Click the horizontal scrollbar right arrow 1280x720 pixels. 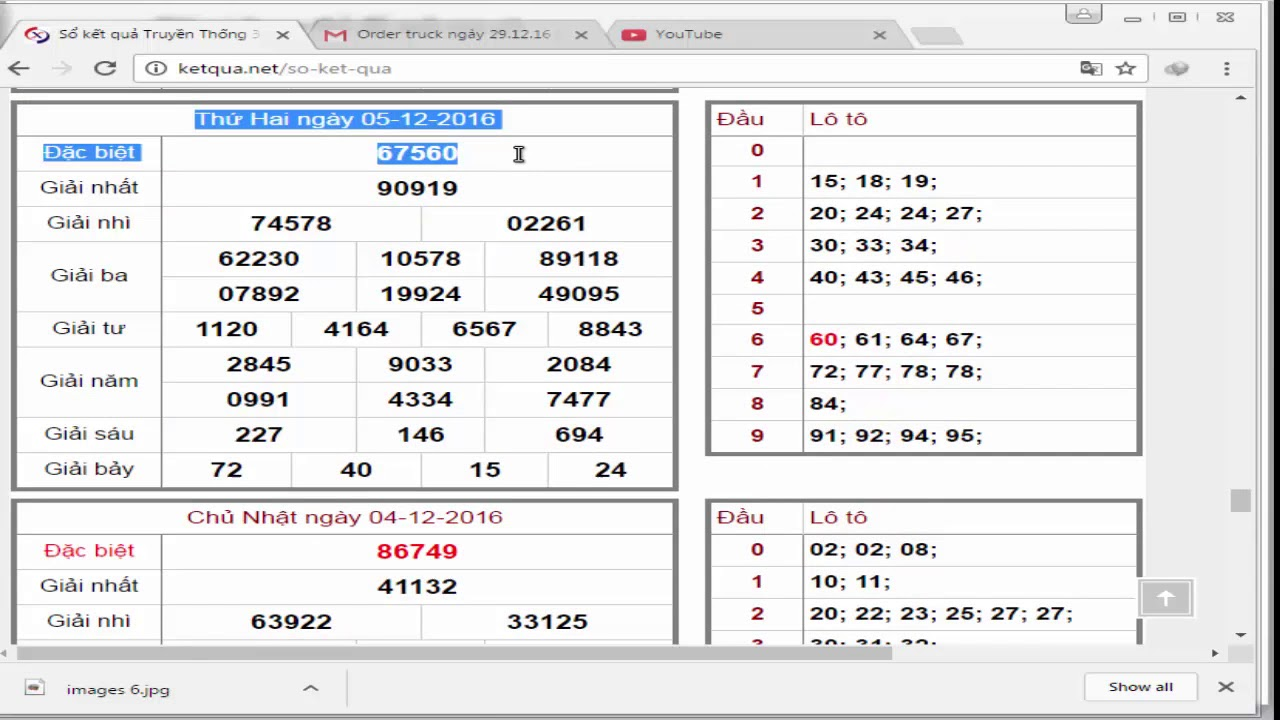tap(1215, 653)
